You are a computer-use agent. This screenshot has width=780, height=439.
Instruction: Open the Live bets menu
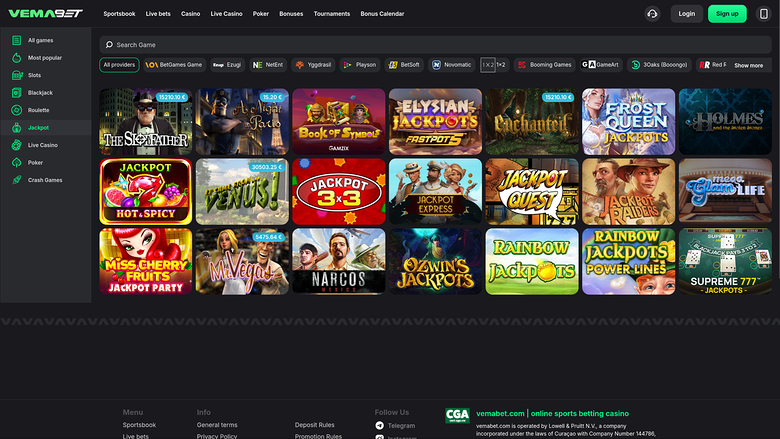tap(158, 14)
